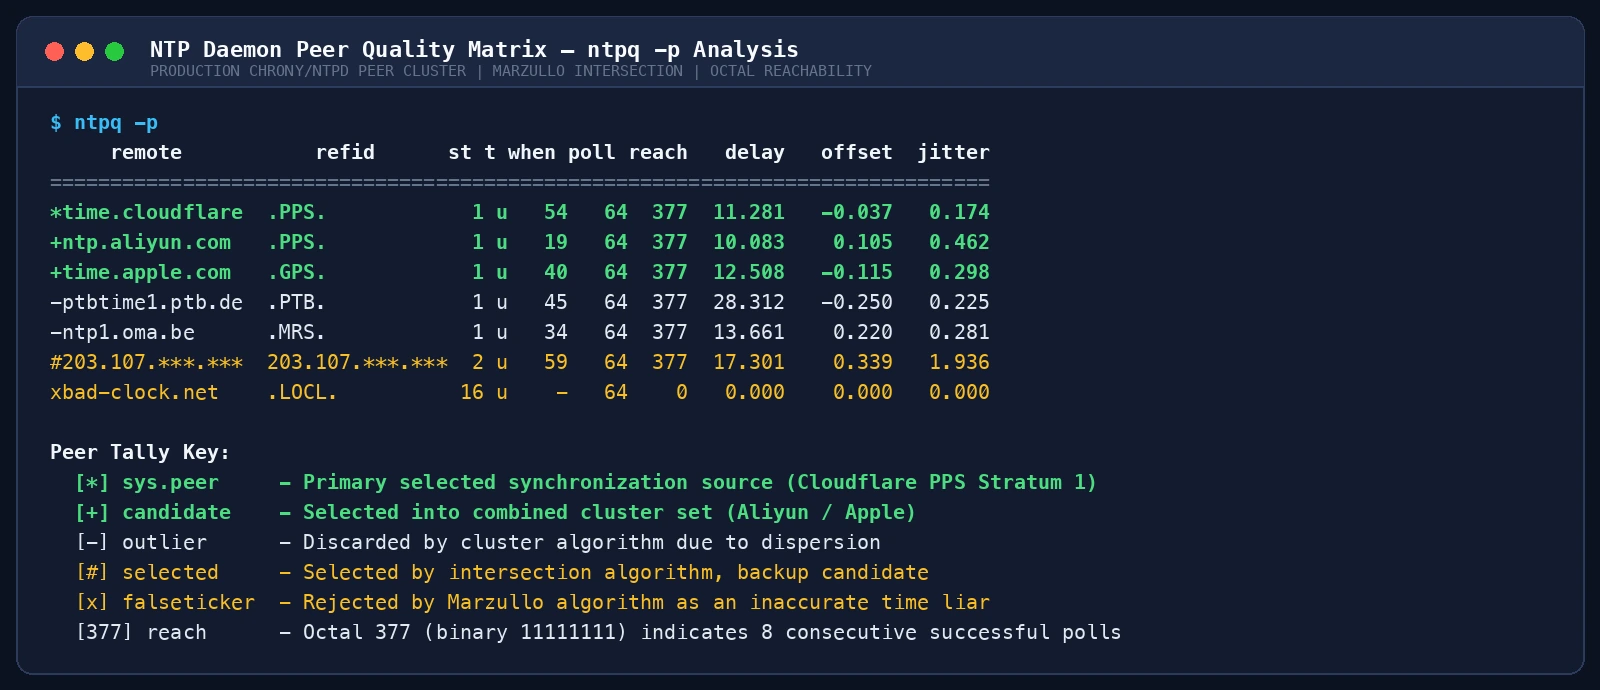Click the offset value 0.105
This screenshot has width=1600, height=690.
863,242
